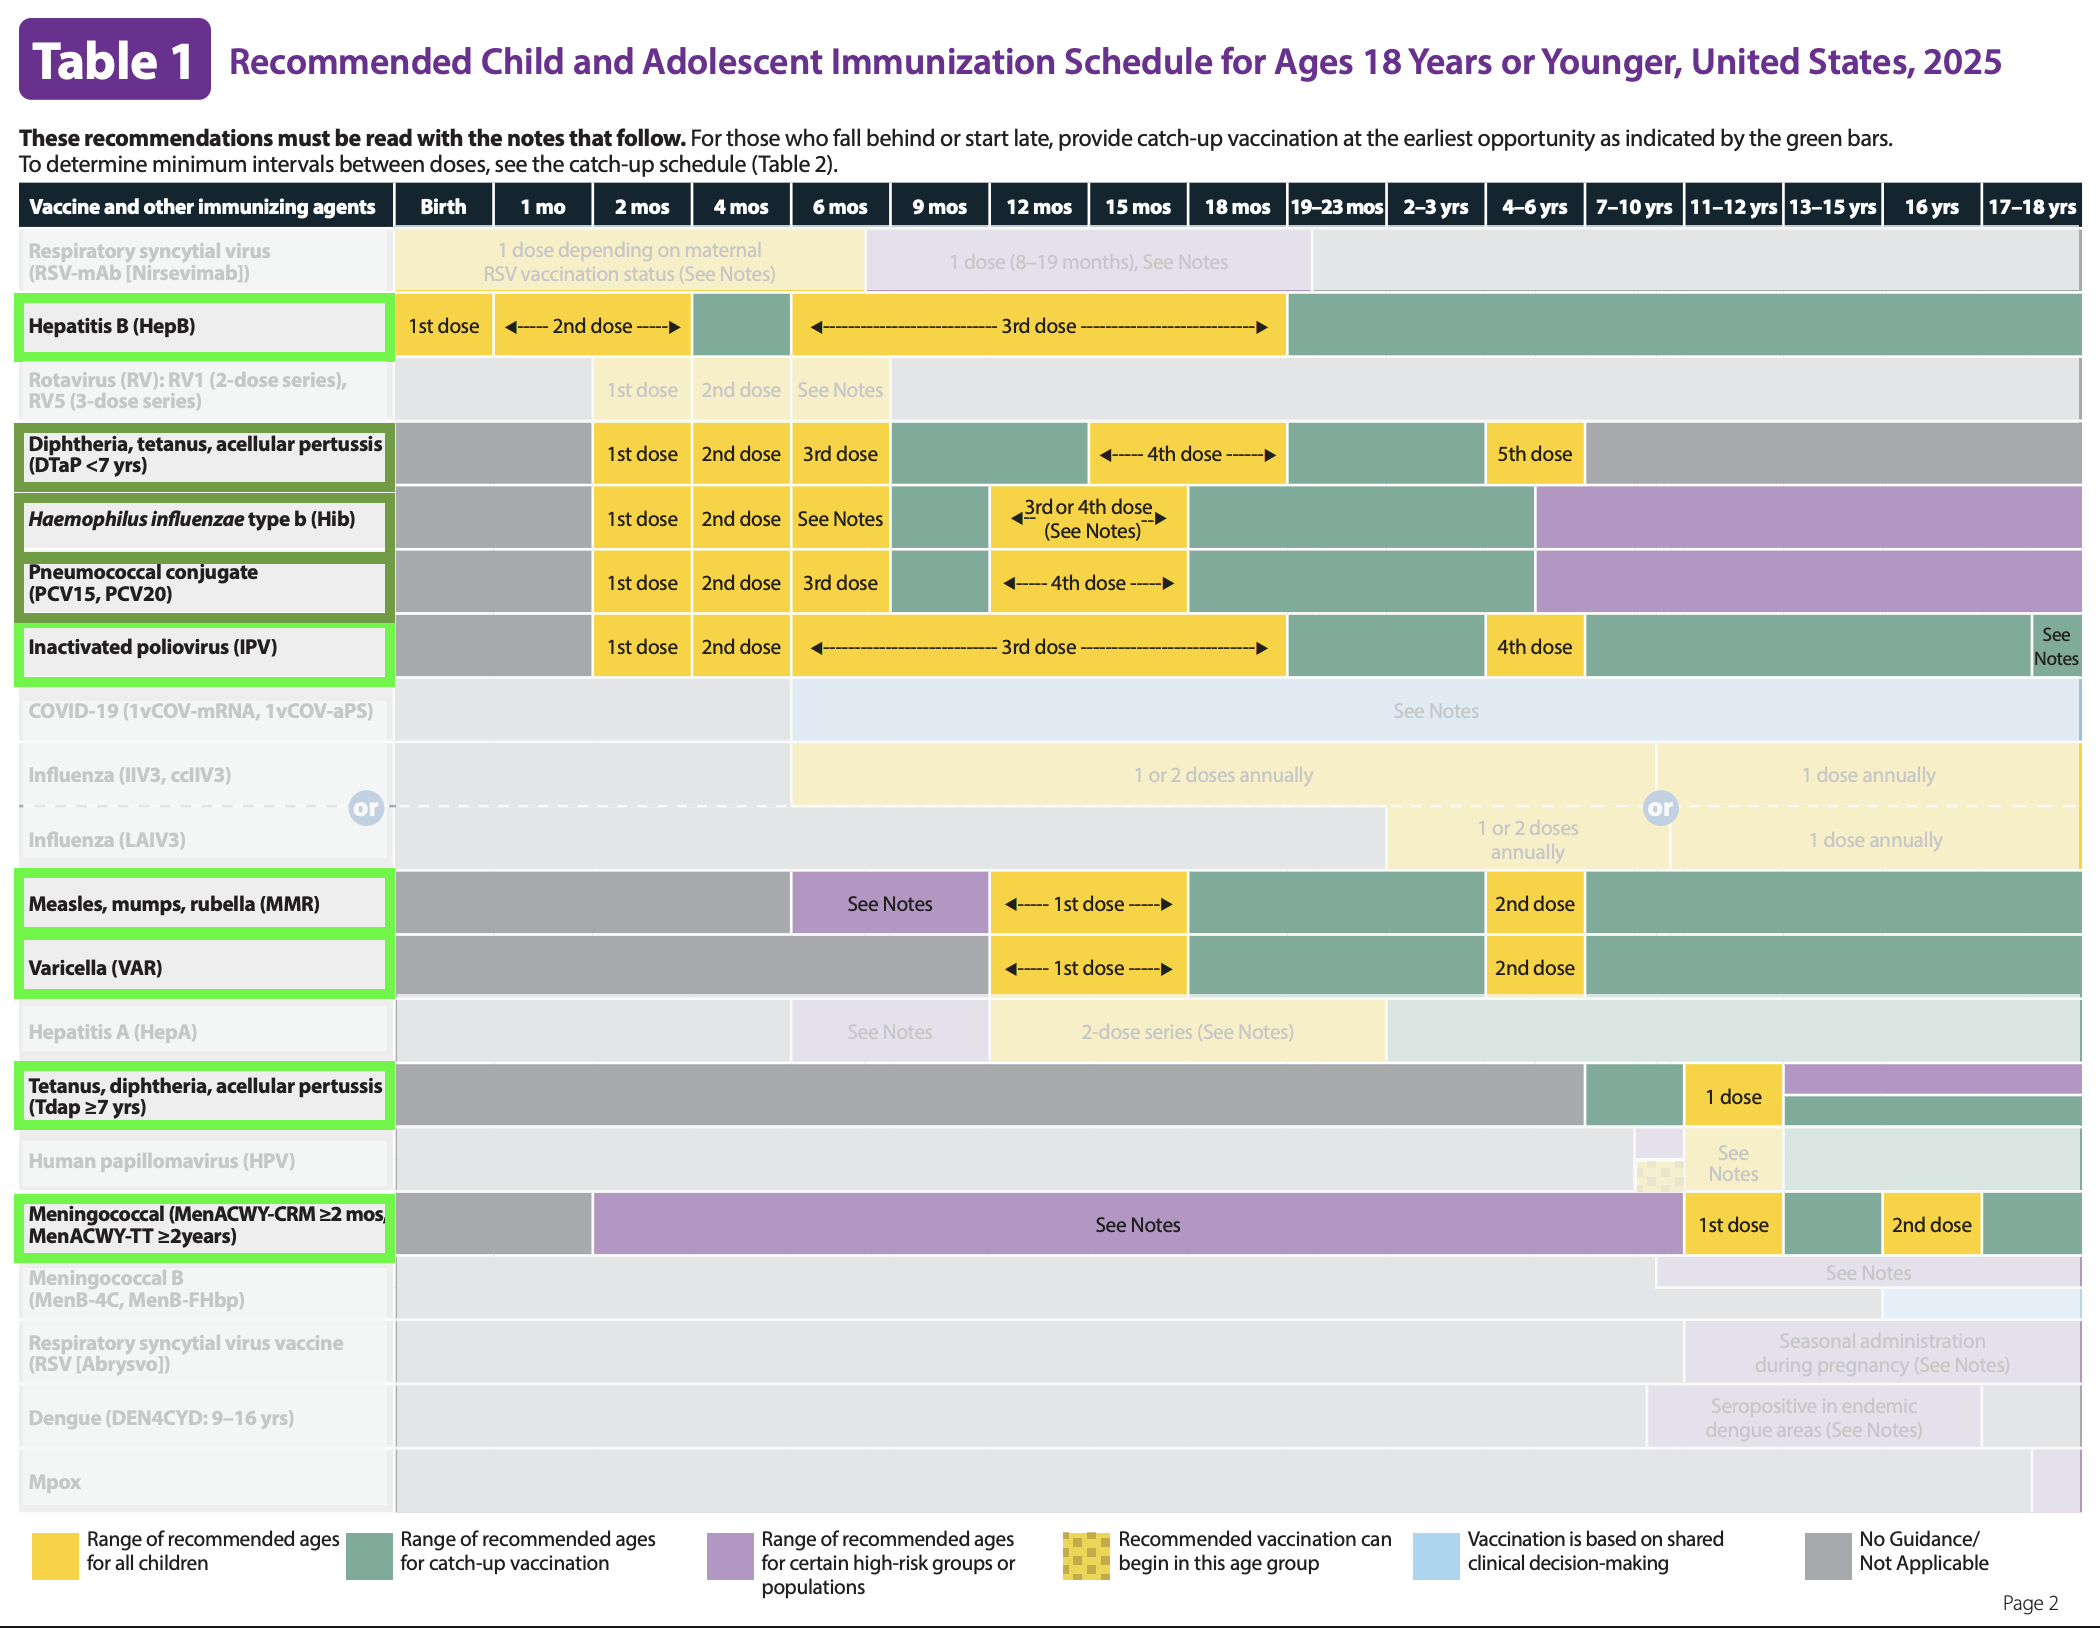Screen dimensions: 2100x1628
Task: Click the HepB 1st dose cell
Action: tap(443, 326)
